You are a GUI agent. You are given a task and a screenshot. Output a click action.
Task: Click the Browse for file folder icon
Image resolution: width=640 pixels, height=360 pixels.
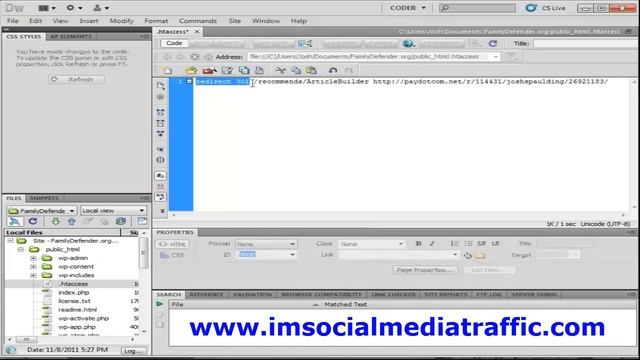tap(480, 256)
